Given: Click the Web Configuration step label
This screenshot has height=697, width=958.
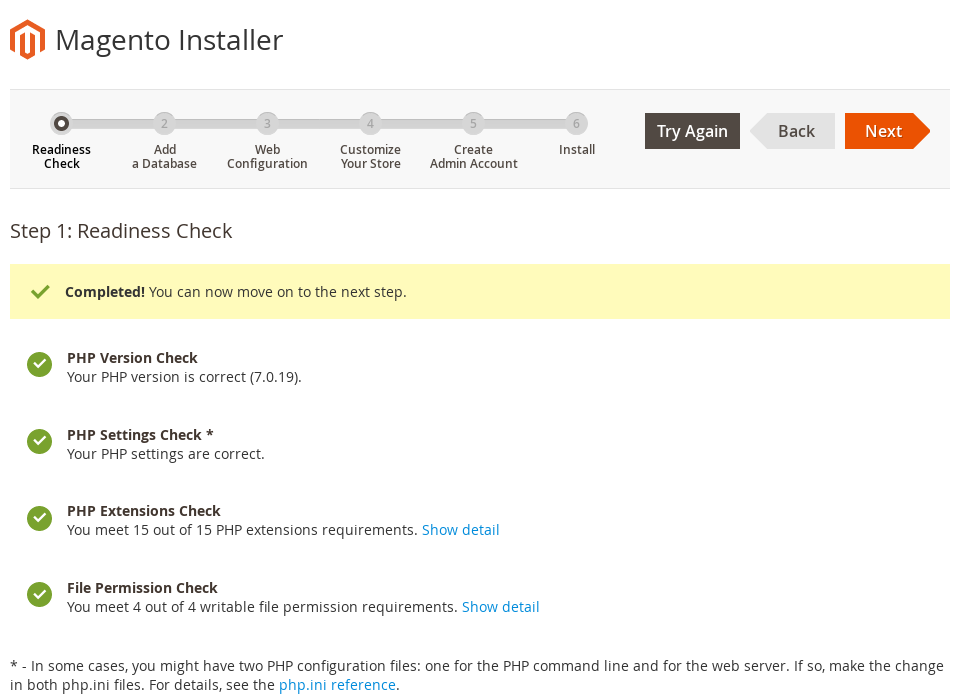Looking at the screenshot, I should (267, 156).
